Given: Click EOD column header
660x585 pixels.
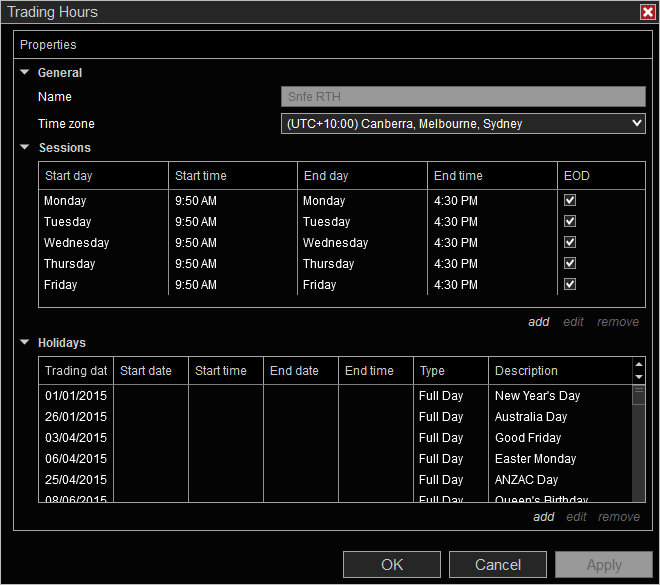Looking at the screenshot, I should 601,176.
